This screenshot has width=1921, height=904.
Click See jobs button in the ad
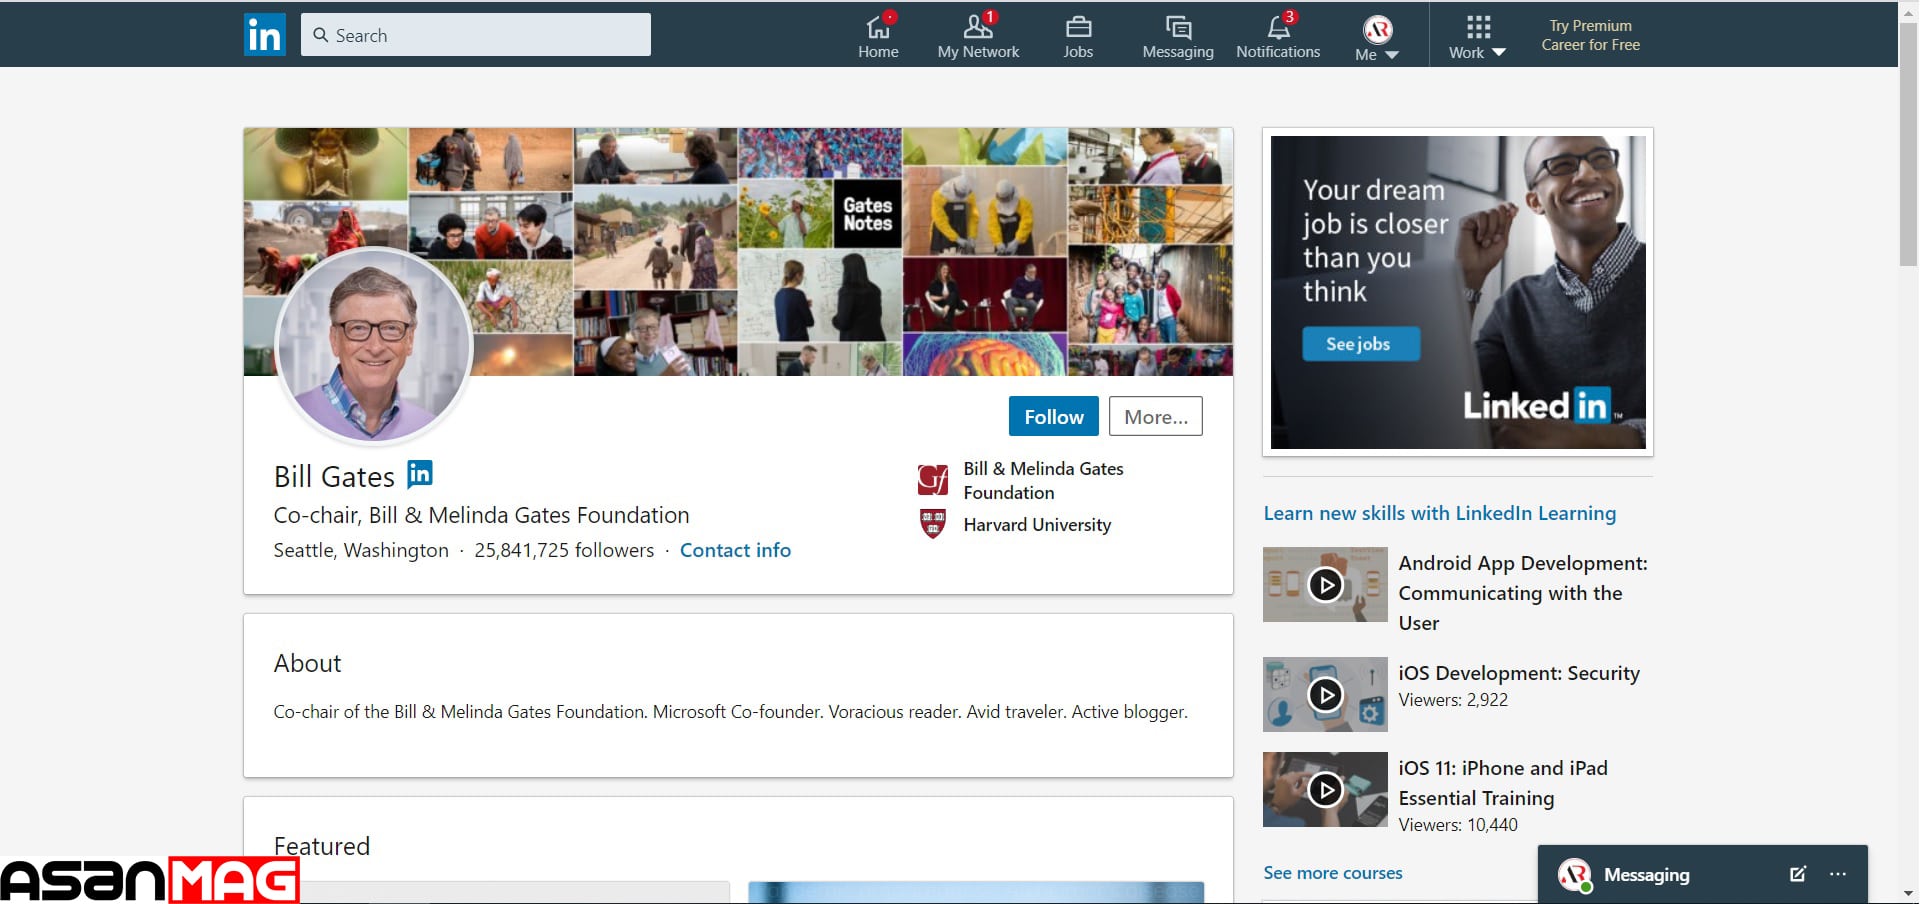point(1360,344)
